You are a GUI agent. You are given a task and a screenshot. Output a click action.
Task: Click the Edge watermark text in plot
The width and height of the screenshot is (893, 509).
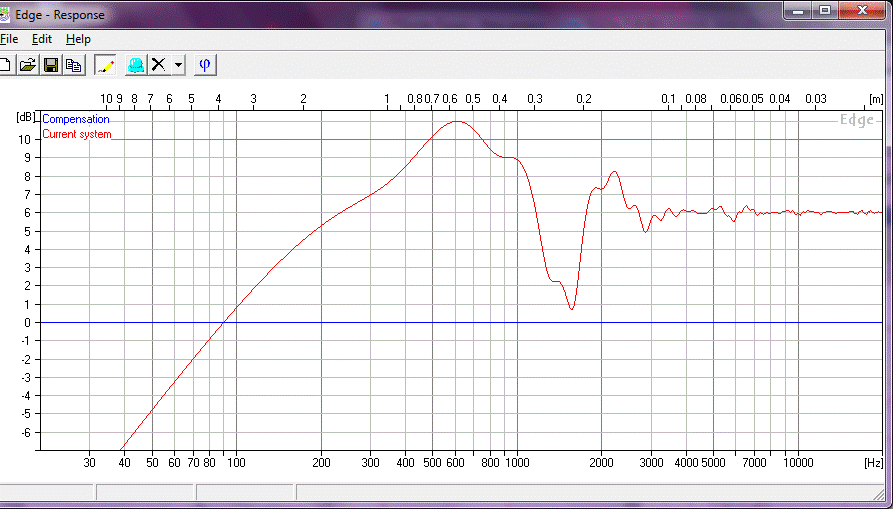(x=857, y=120)
